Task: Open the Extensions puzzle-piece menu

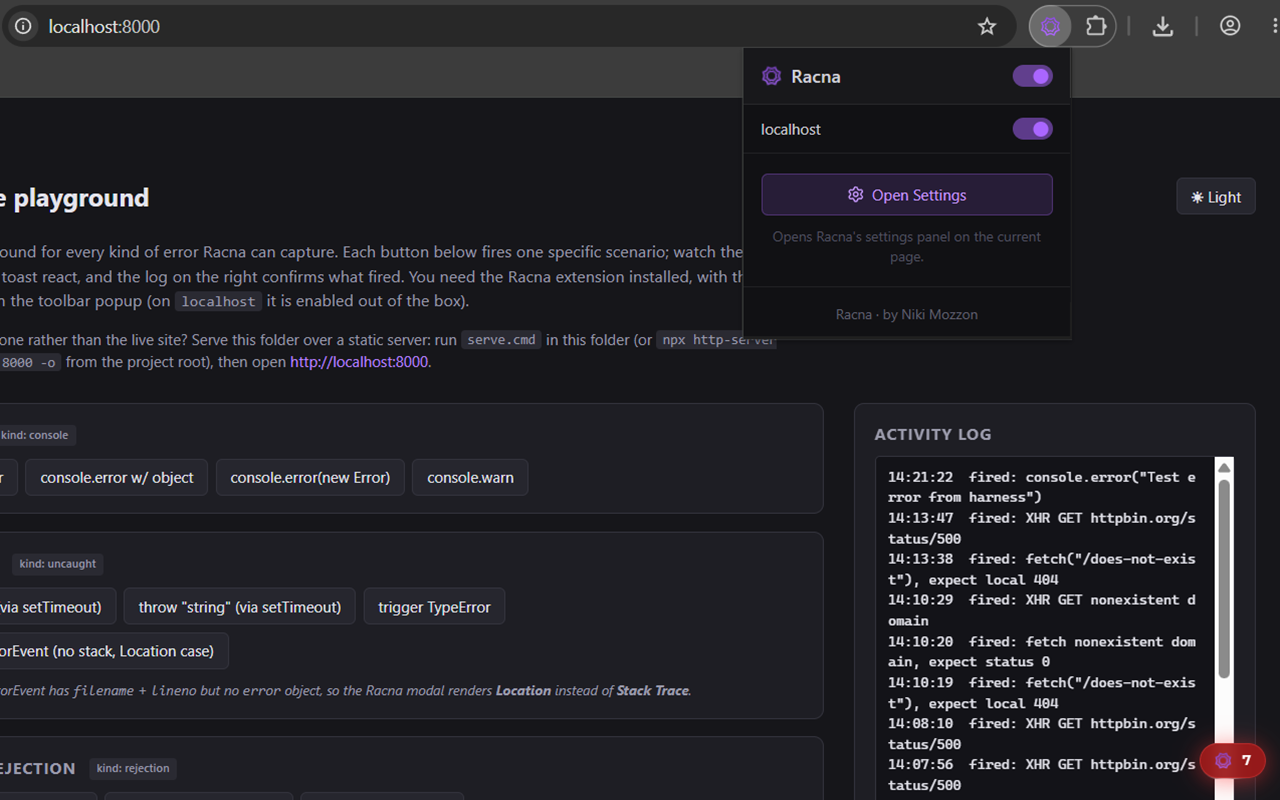Action: pos(1096,27)
